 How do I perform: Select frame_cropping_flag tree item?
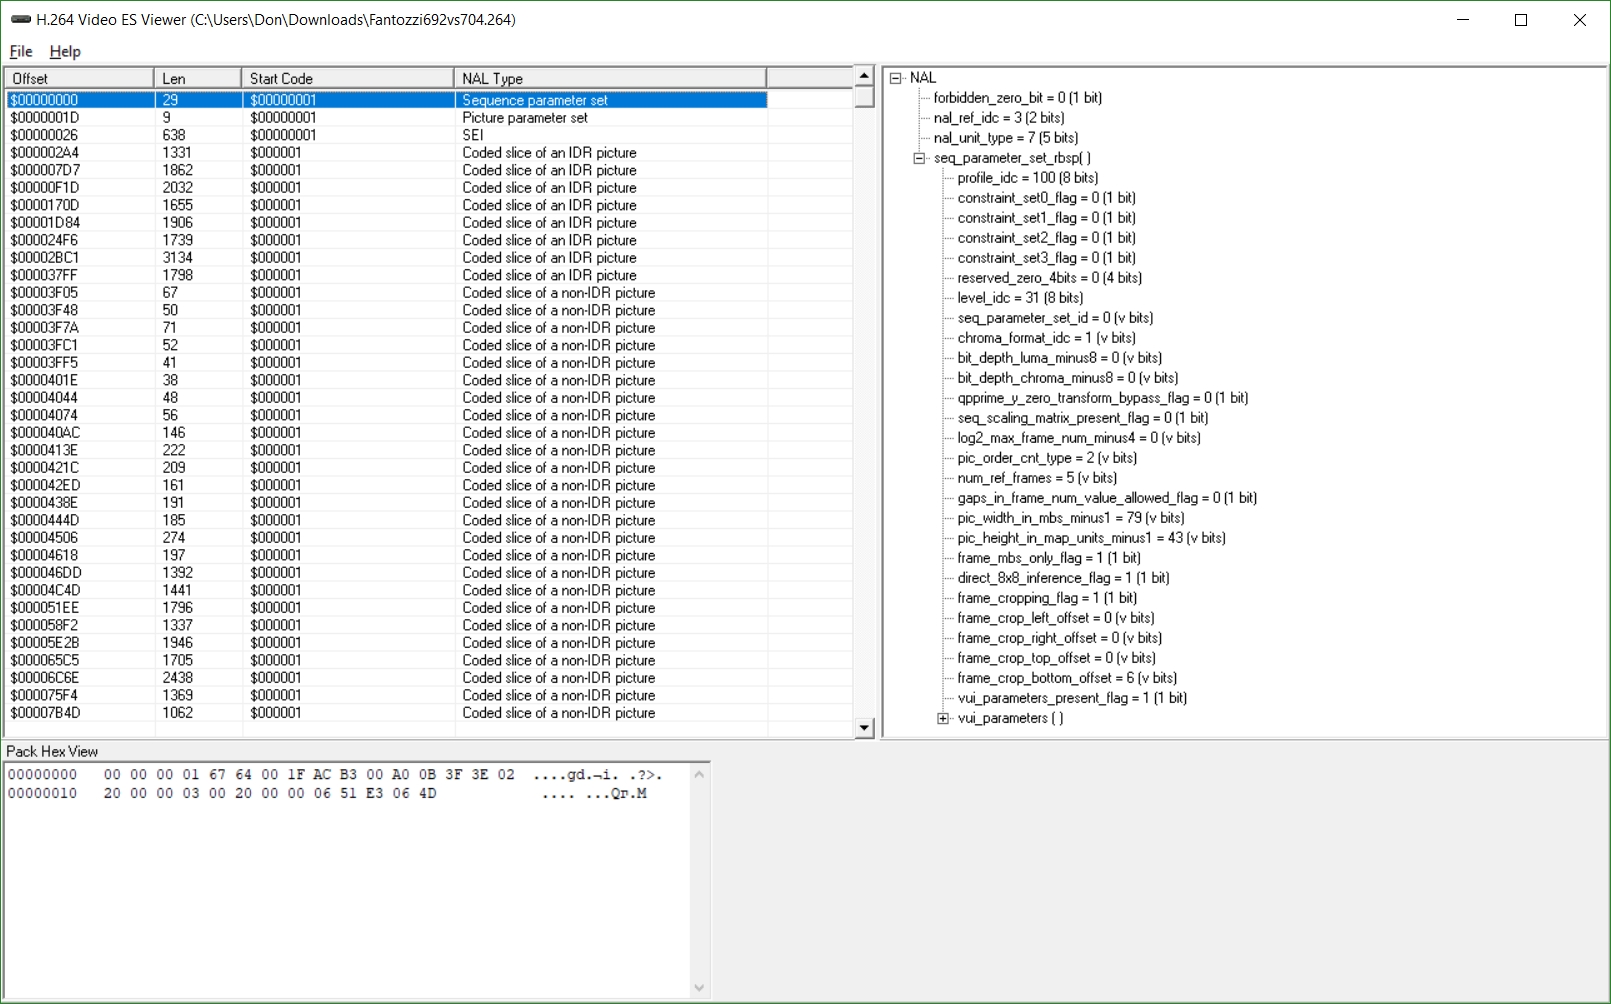(x=1047, y=598)
